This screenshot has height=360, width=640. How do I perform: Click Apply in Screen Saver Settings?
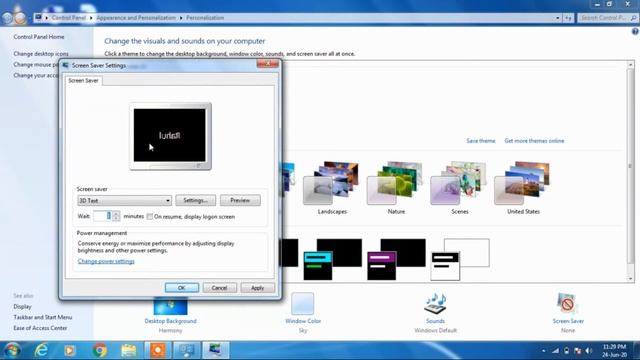tap(257, 288)
